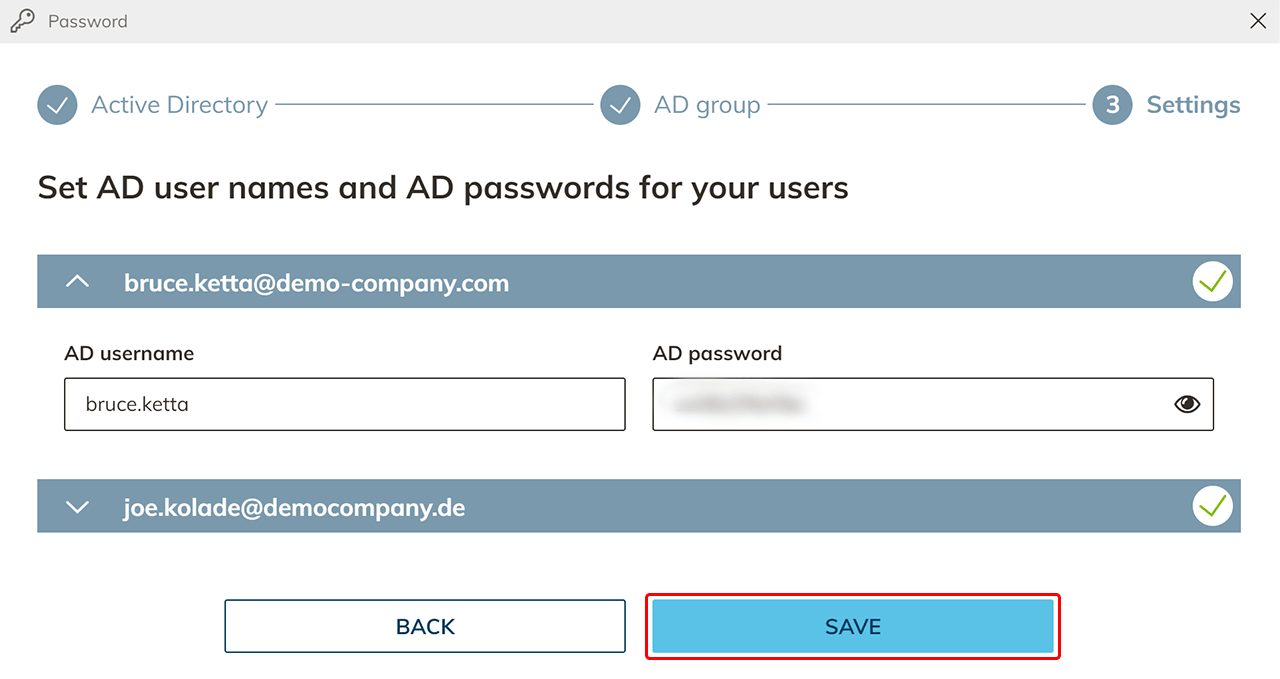The width and height of the screenshot is (1280, 679).
Task: Click the bruce.ketta@demo-company.com header text
Action: coord(316,283)
